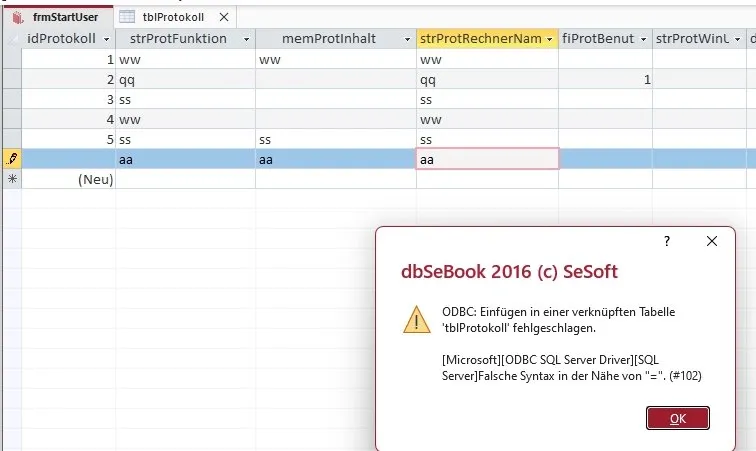The width and height of the screenshot is (756, 451).
Task: Open strProtFunktion column dropdown arrow
Action: (246, 39)
